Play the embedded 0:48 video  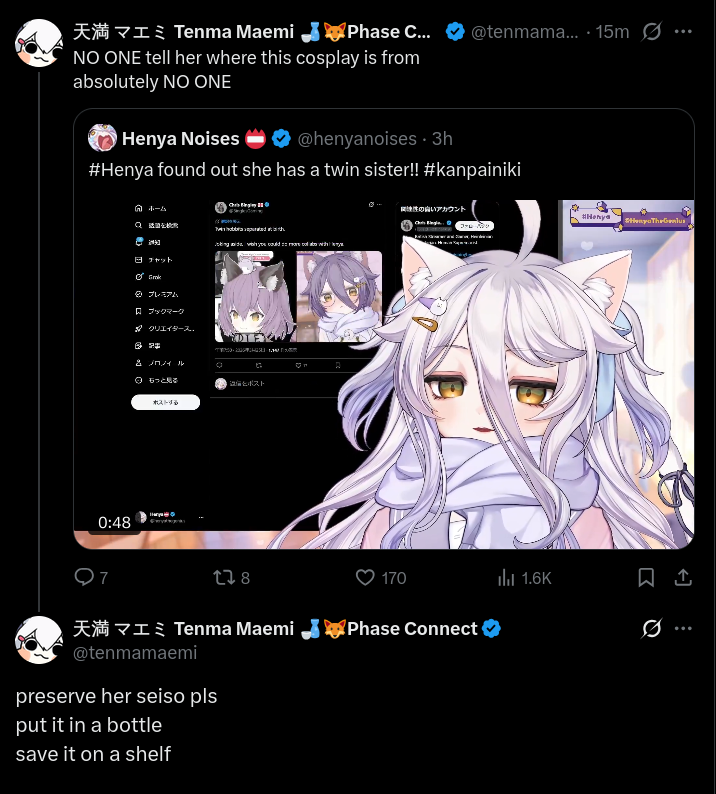click(x=384, y=374)
